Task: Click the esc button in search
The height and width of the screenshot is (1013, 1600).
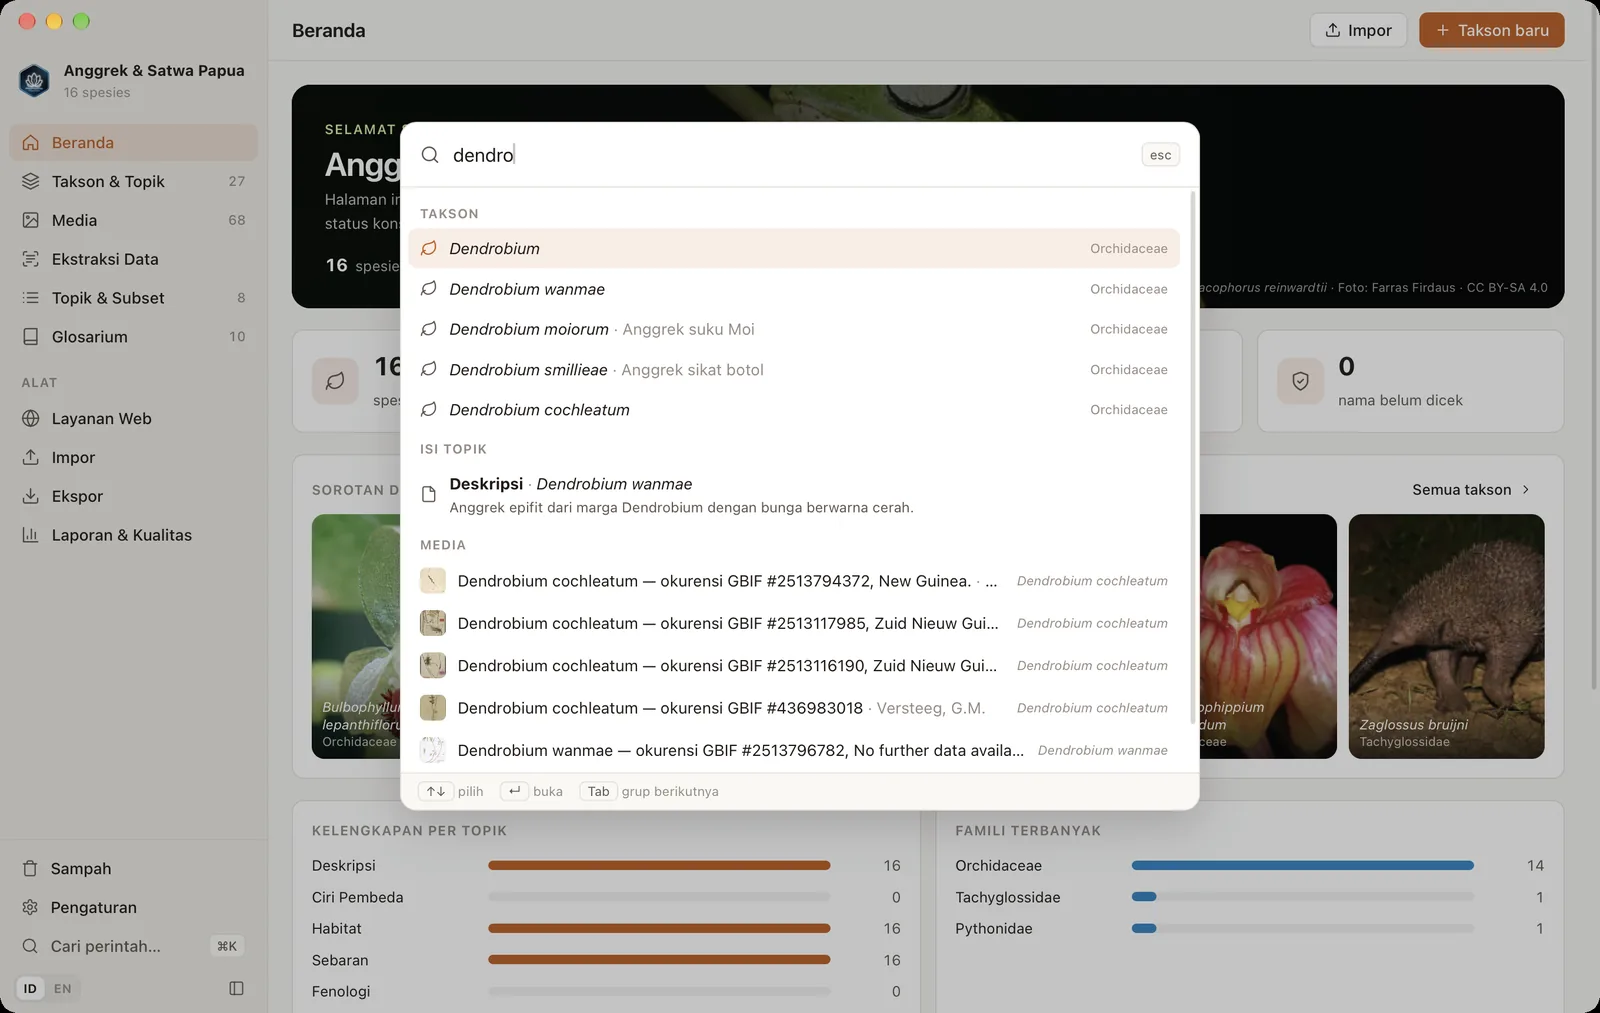Action: pos(1160,155)
